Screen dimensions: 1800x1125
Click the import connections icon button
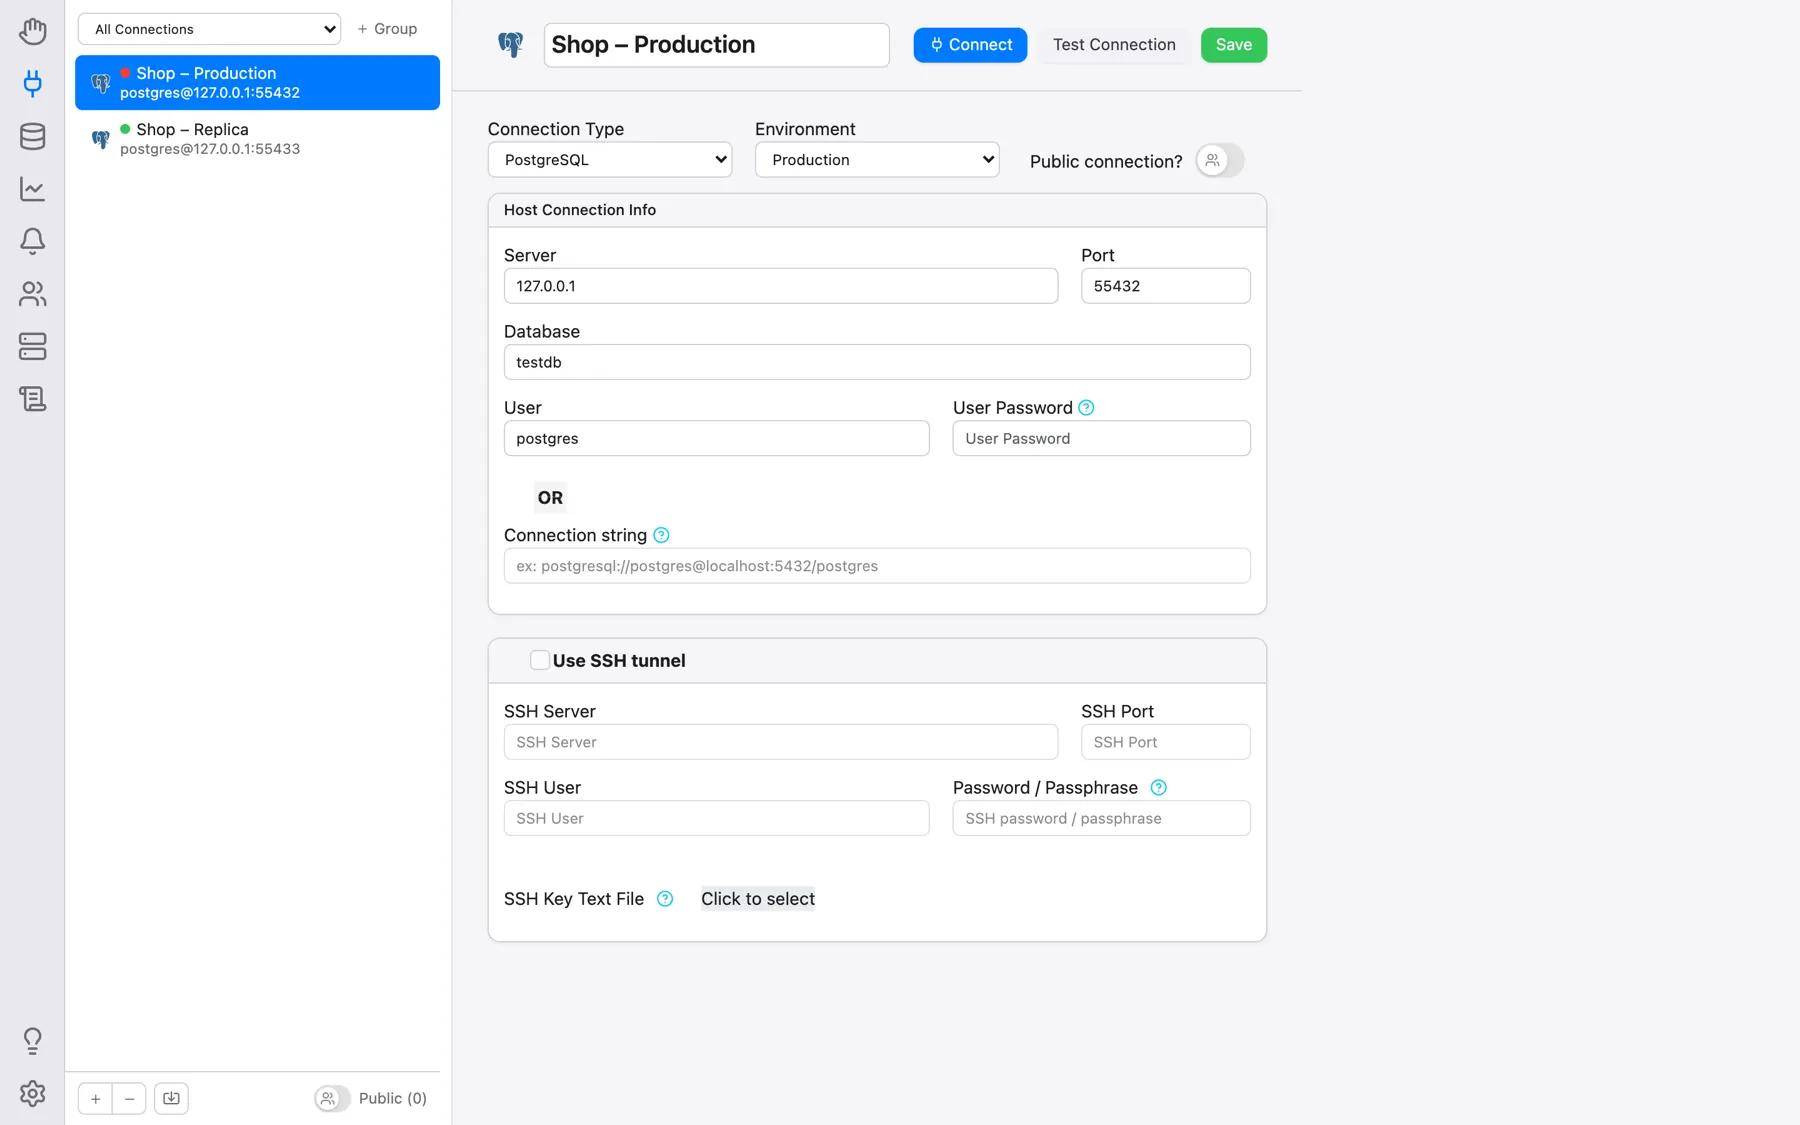pos(171,1098)
